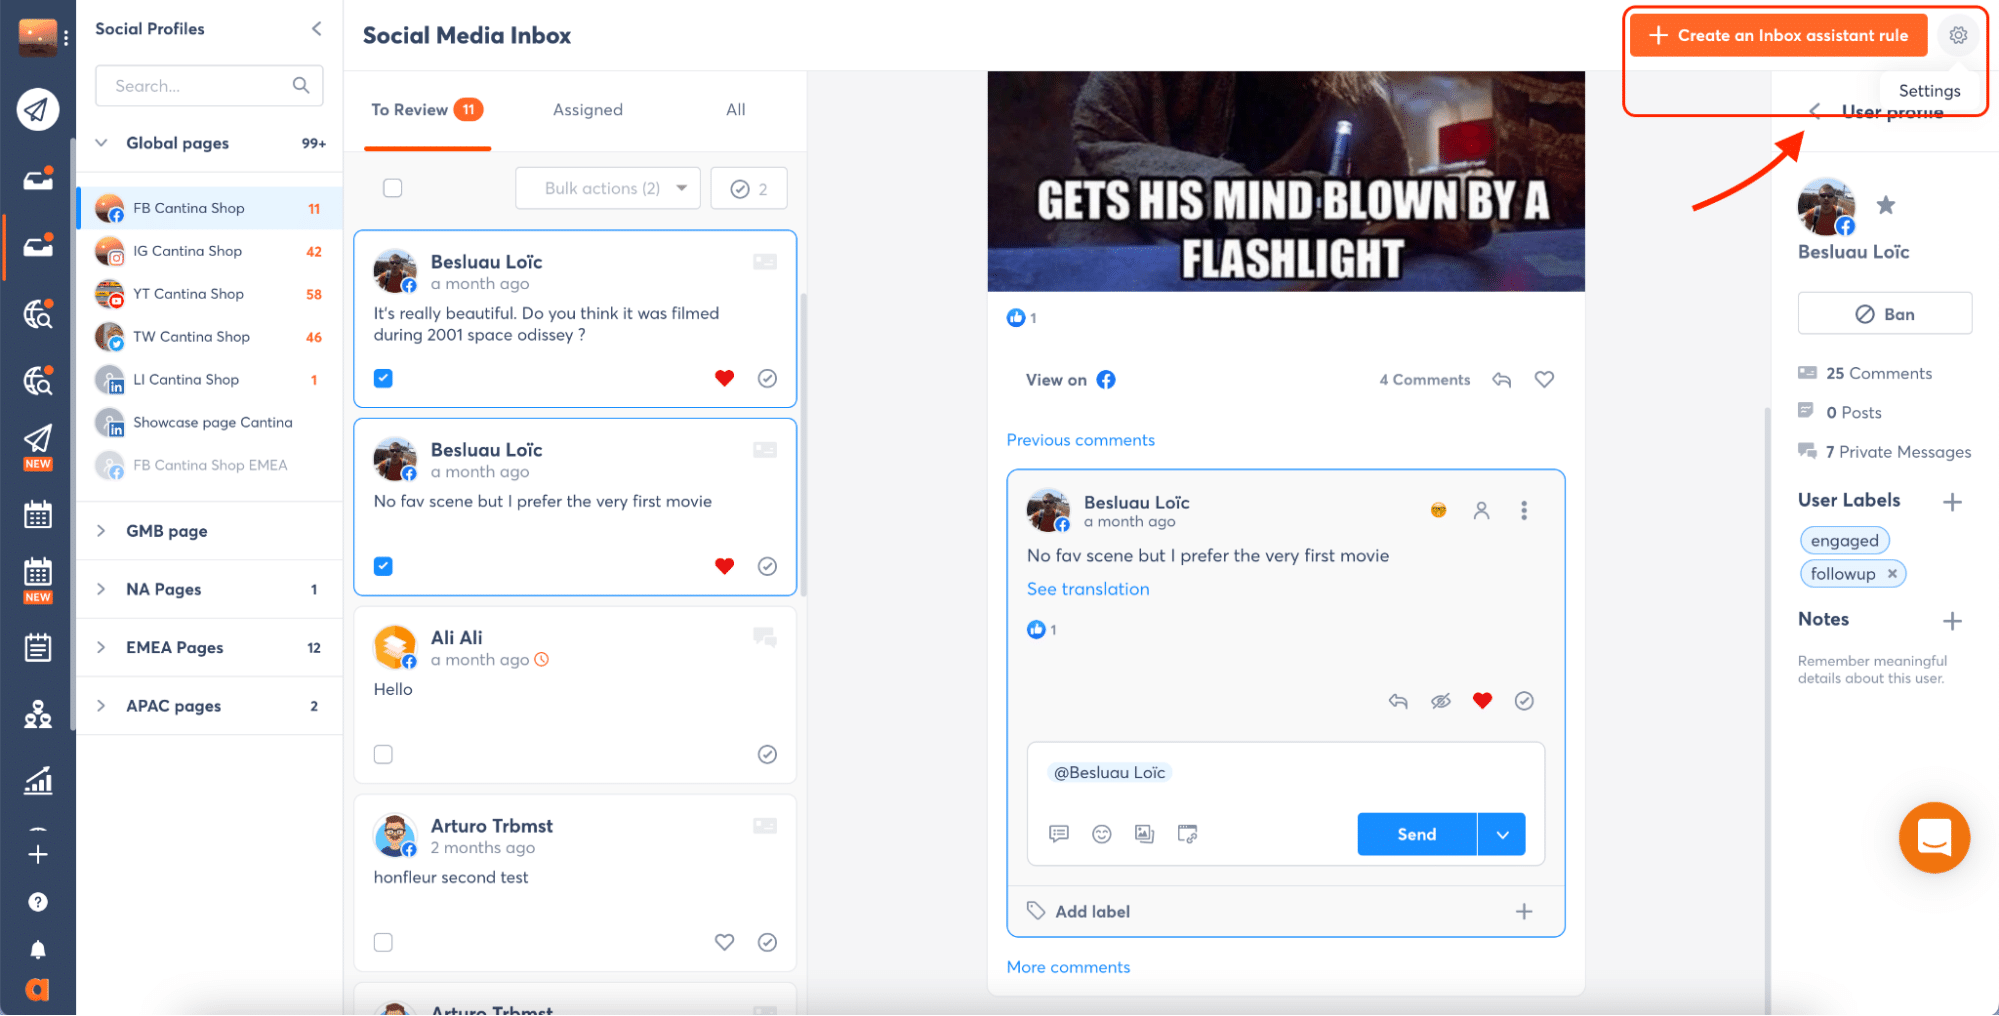The image size is (1999, 1016).
Task: Click the saved replies icon in reply box
Action: point(1059,834)
